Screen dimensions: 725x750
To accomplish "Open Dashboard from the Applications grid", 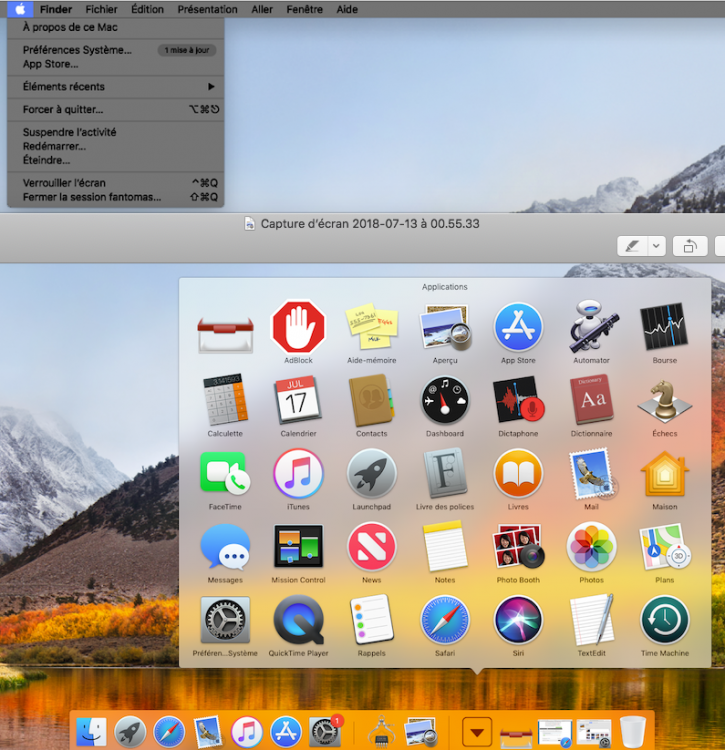I will pyautogui.click(x=445, y=400).
